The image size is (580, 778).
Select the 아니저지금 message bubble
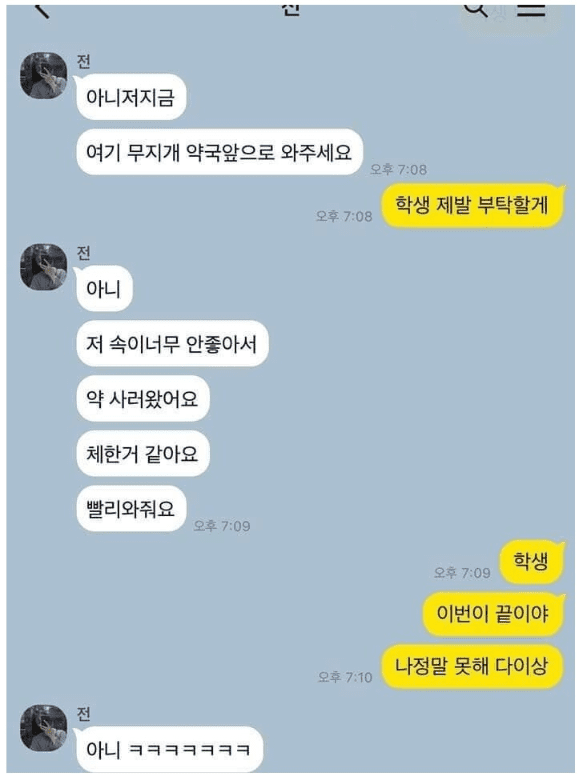click(131, 97)
